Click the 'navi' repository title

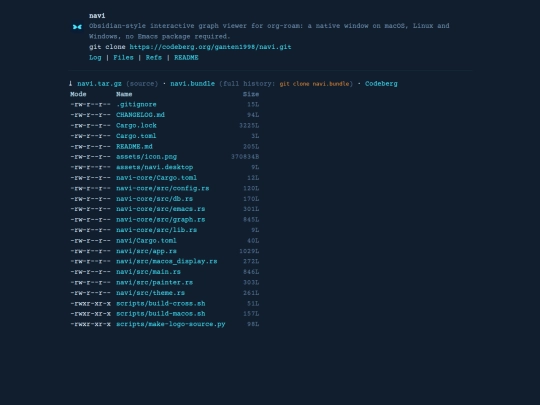pos(97,15)
